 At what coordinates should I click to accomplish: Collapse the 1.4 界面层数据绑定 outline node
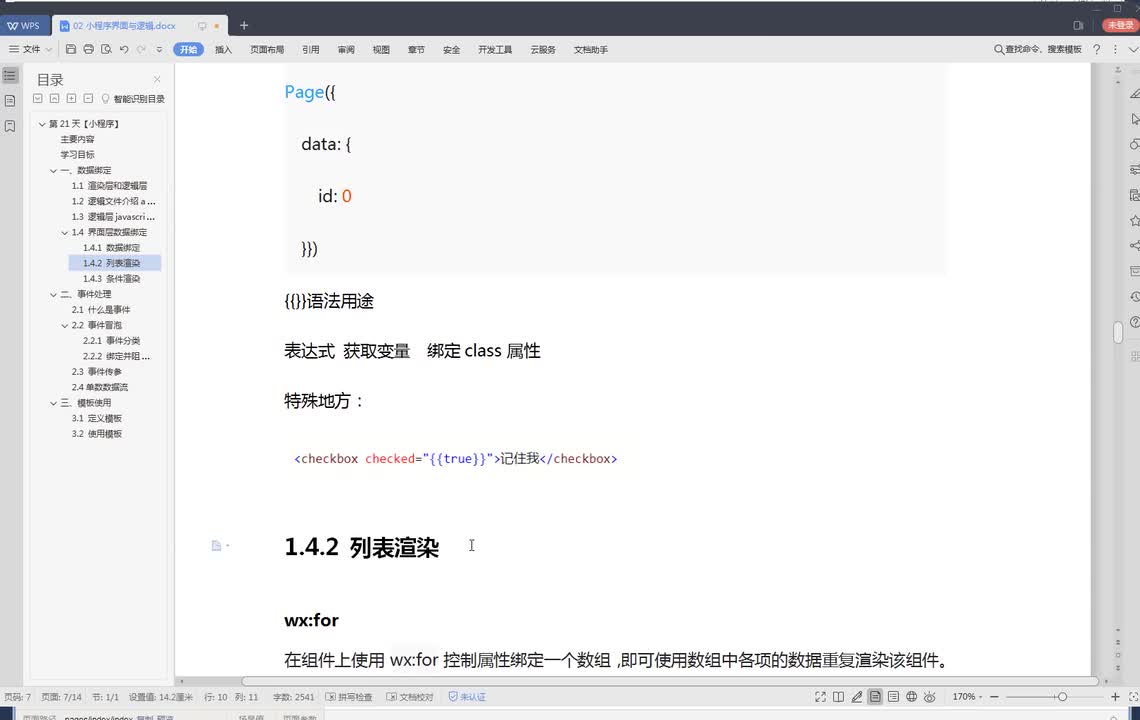tap(65, 233)
